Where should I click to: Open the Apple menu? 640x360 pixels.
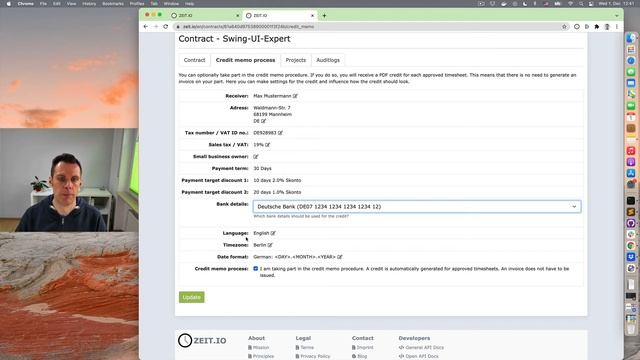pyautogui.click(x=8, y=4)
